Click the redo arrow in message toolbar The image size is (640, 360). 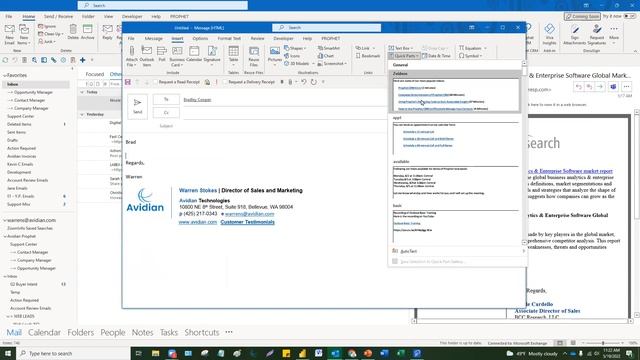pyautogui.click(x=313, y=82)
